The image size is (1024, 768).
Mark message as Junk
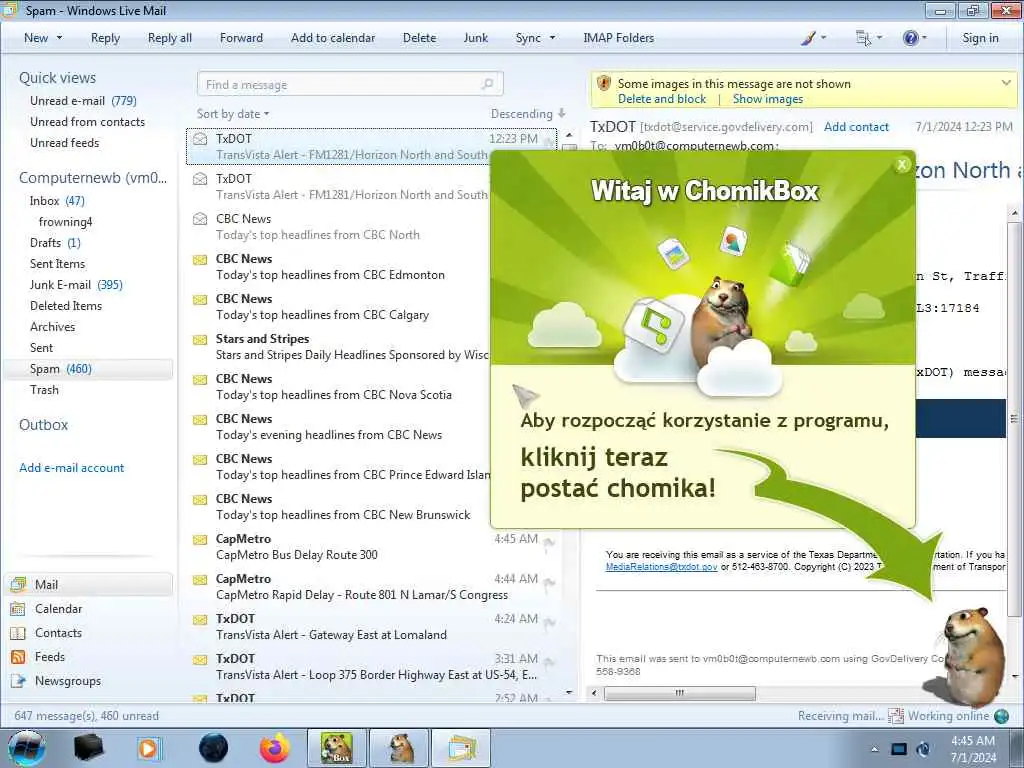475,38
